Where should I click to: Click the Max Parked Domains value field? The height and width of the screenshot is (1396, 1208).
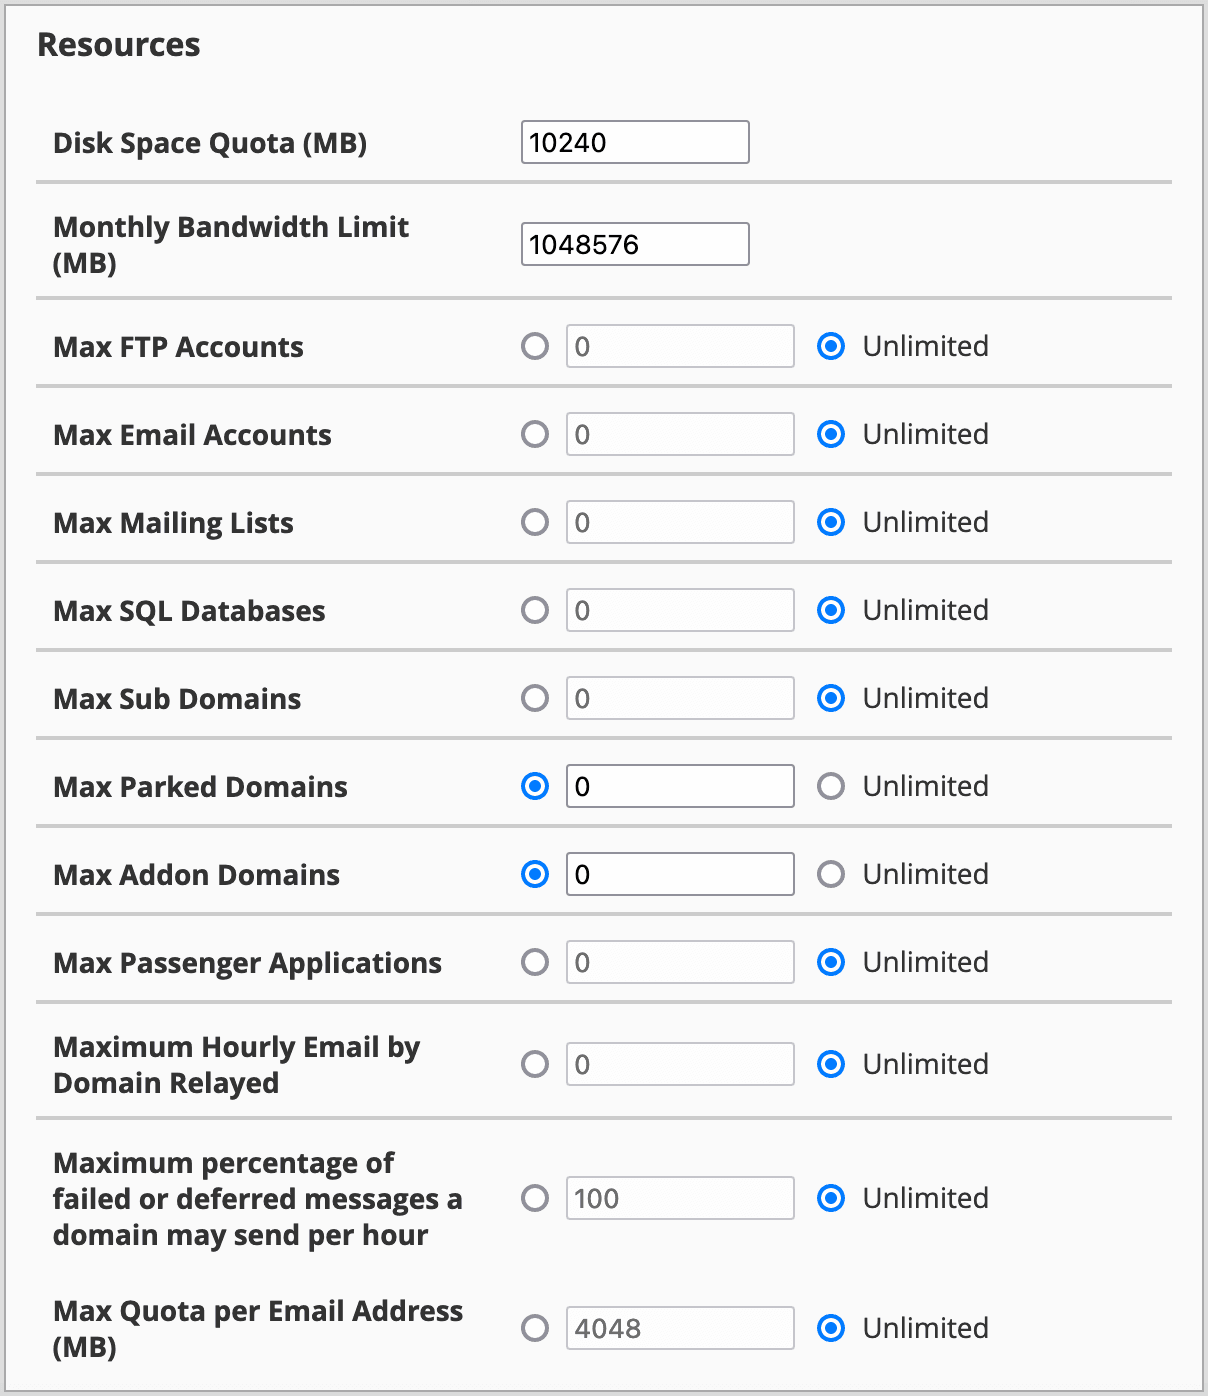[x=679, y=786]
